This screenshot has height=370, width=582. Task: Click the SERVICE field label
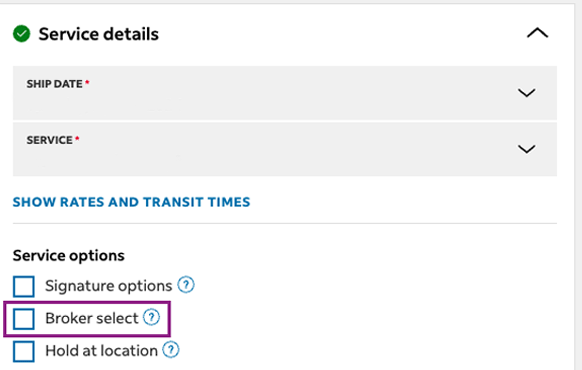(50, 140)
